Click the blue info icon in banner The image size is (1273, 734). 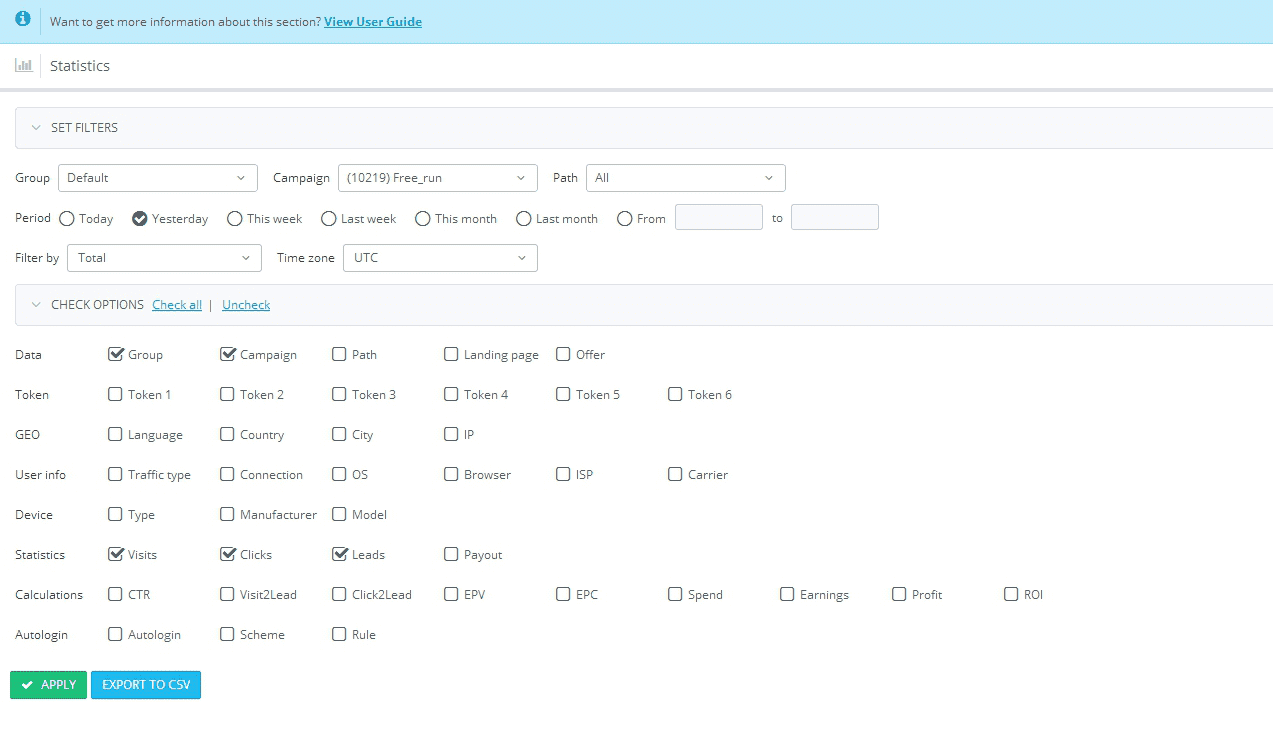[x=23, y=19]
